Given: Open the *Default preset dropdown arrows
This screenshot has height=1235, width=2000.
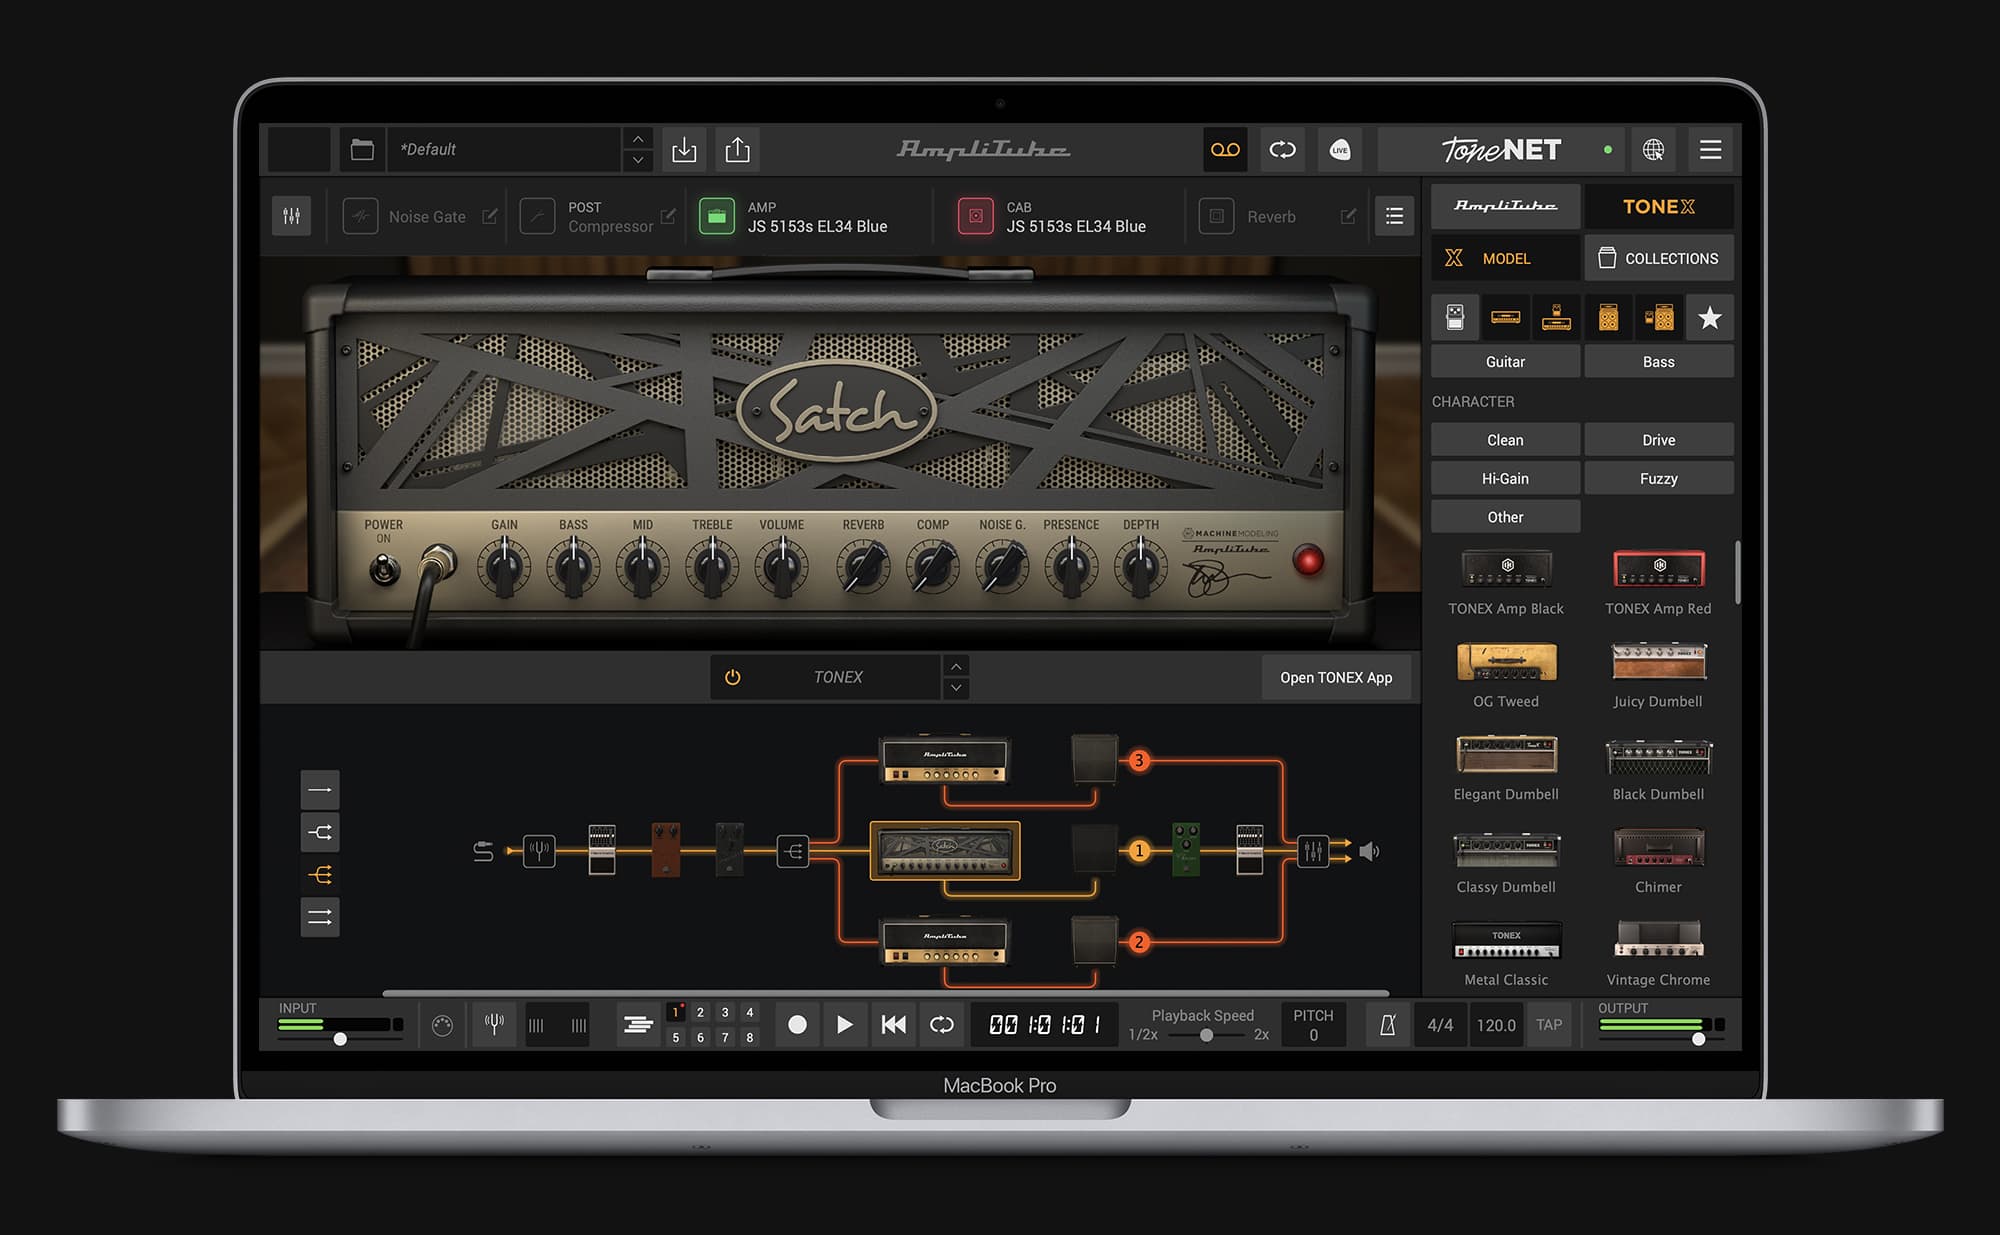Looking at the screenshot, I should click(x=637, y=150).
